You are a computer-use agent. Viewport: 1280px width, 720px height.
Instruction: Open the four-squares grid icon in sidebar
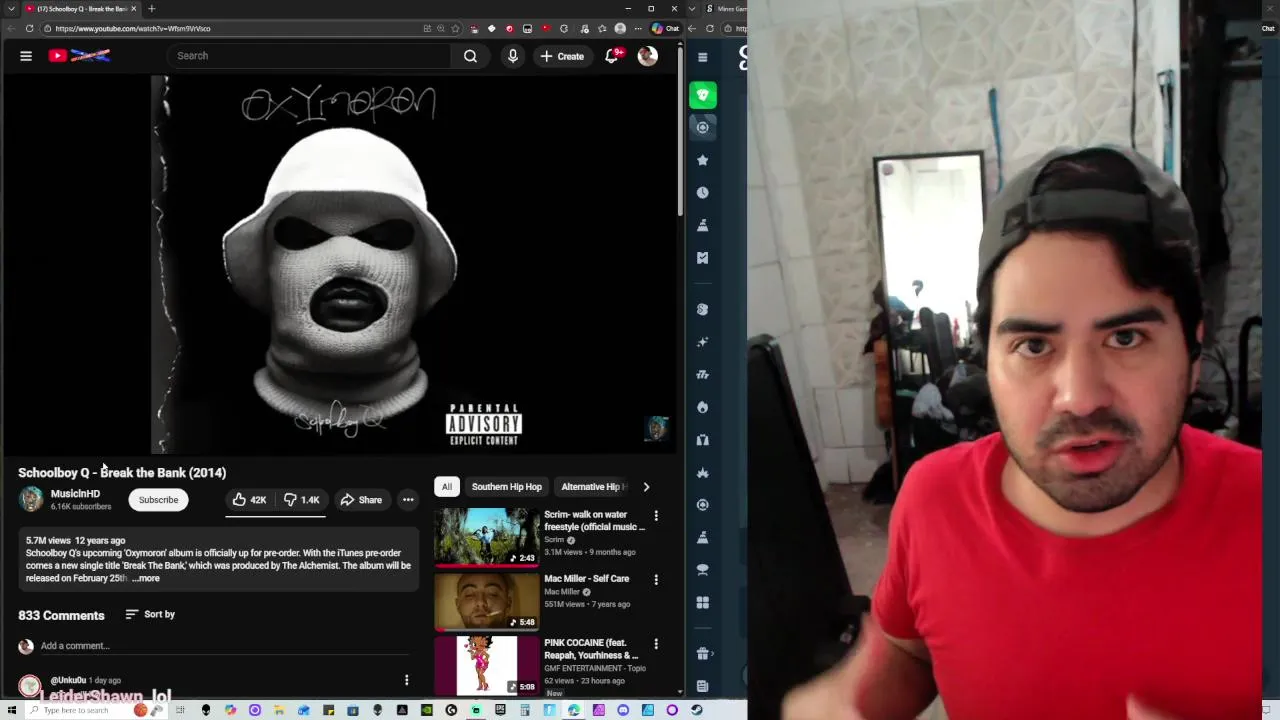703,603
